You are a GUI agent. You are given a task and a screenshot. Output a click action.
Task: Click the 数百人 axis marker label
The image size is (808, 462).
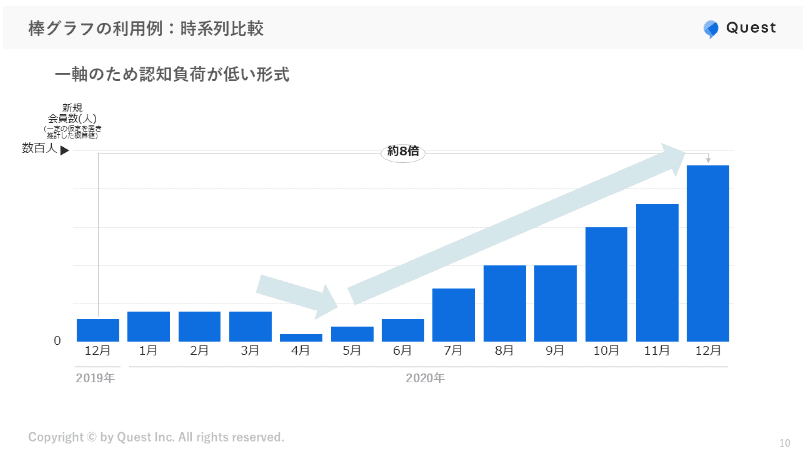point(39,149)
